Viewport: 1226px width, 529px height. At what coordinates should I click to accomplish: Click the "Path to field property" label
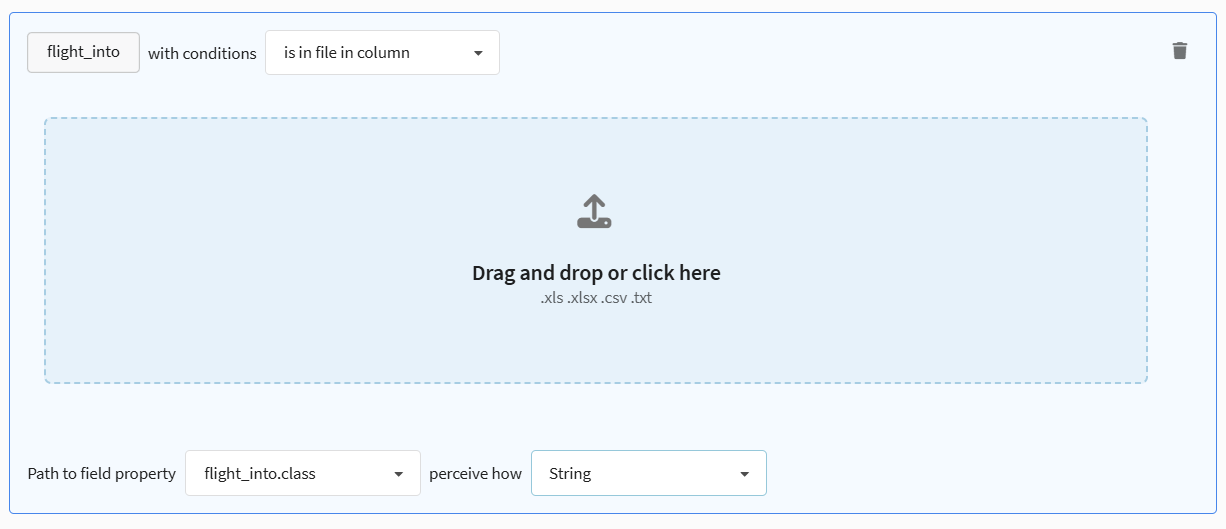[x=102, y=474]
